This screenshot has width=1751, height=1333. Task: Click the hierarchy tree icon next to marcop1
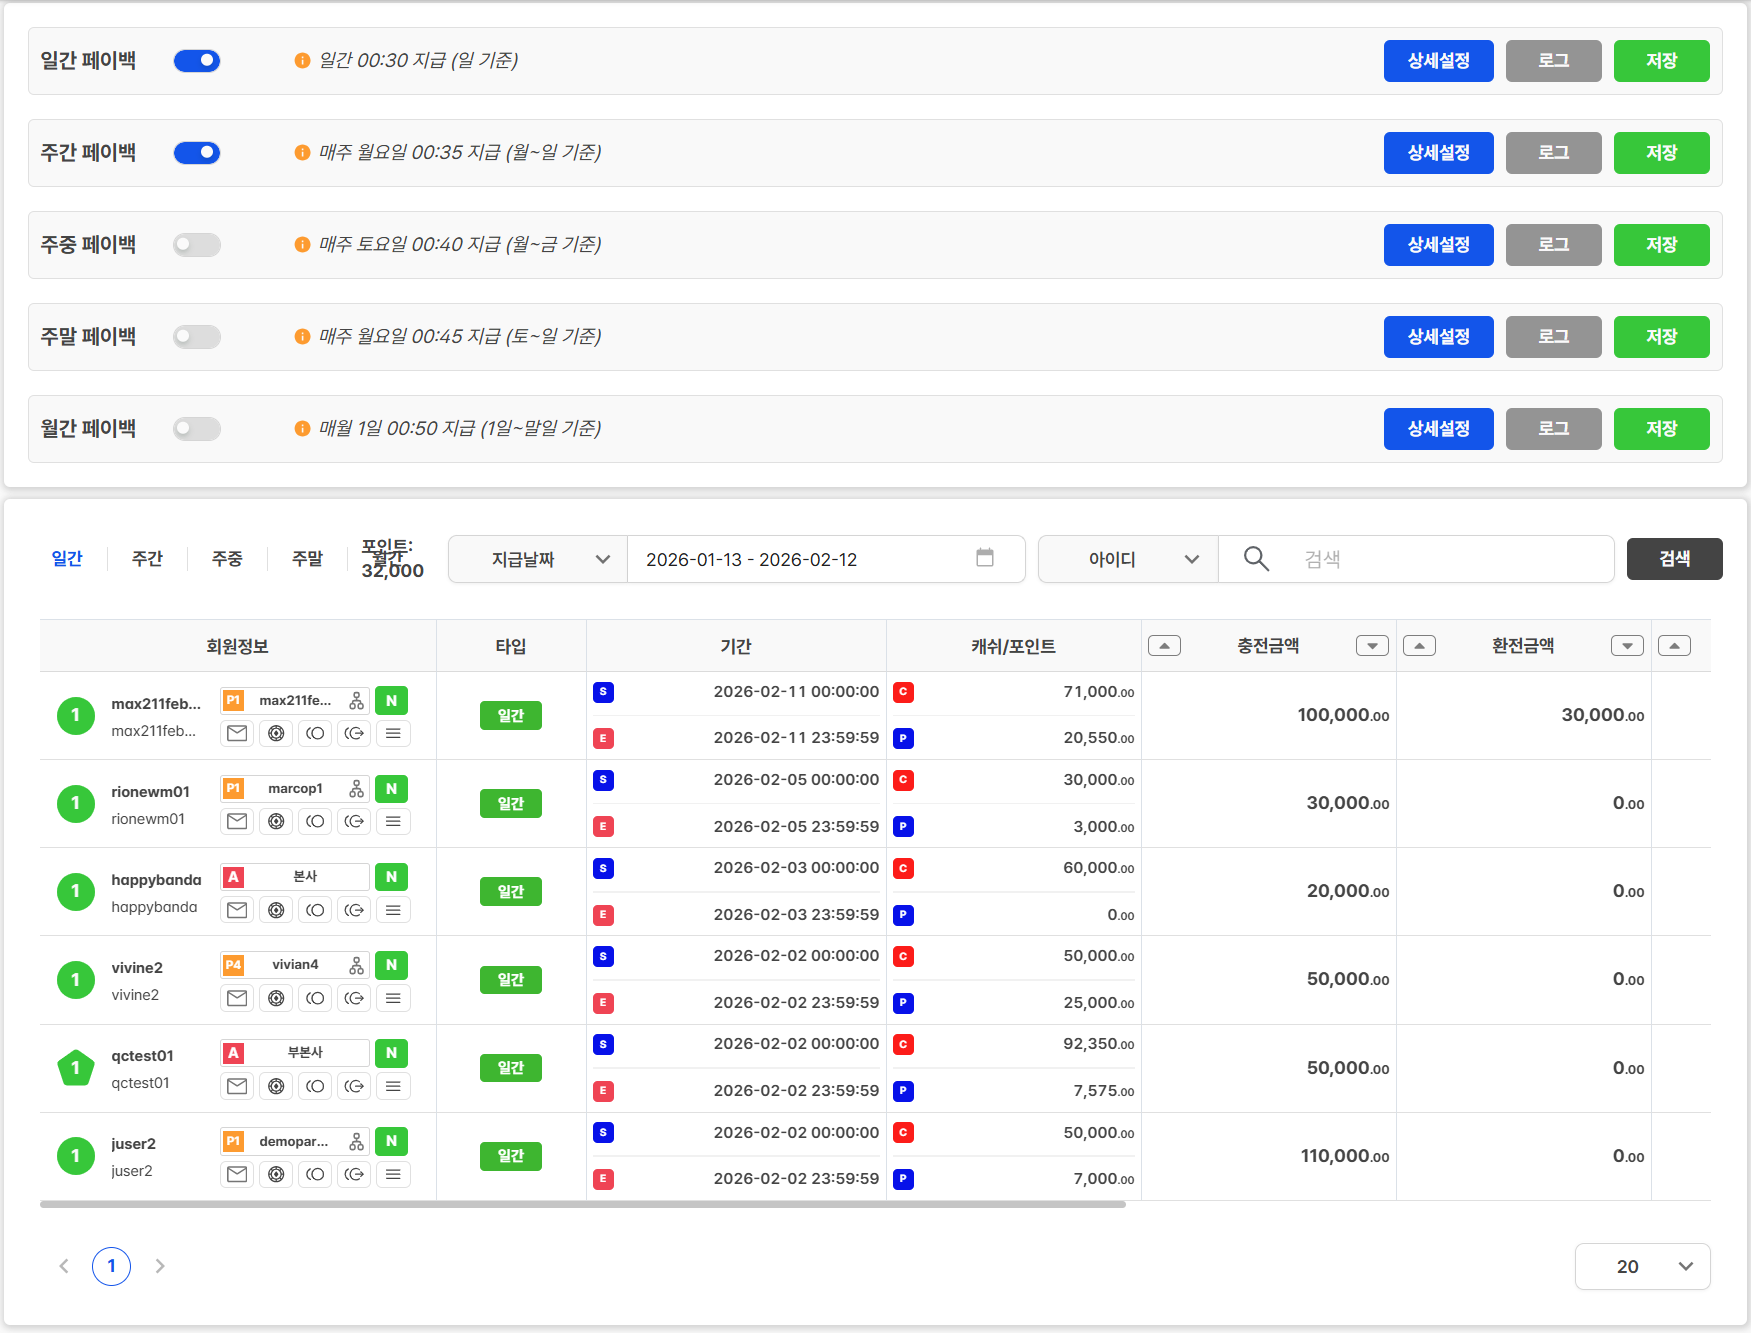point(357,789)
